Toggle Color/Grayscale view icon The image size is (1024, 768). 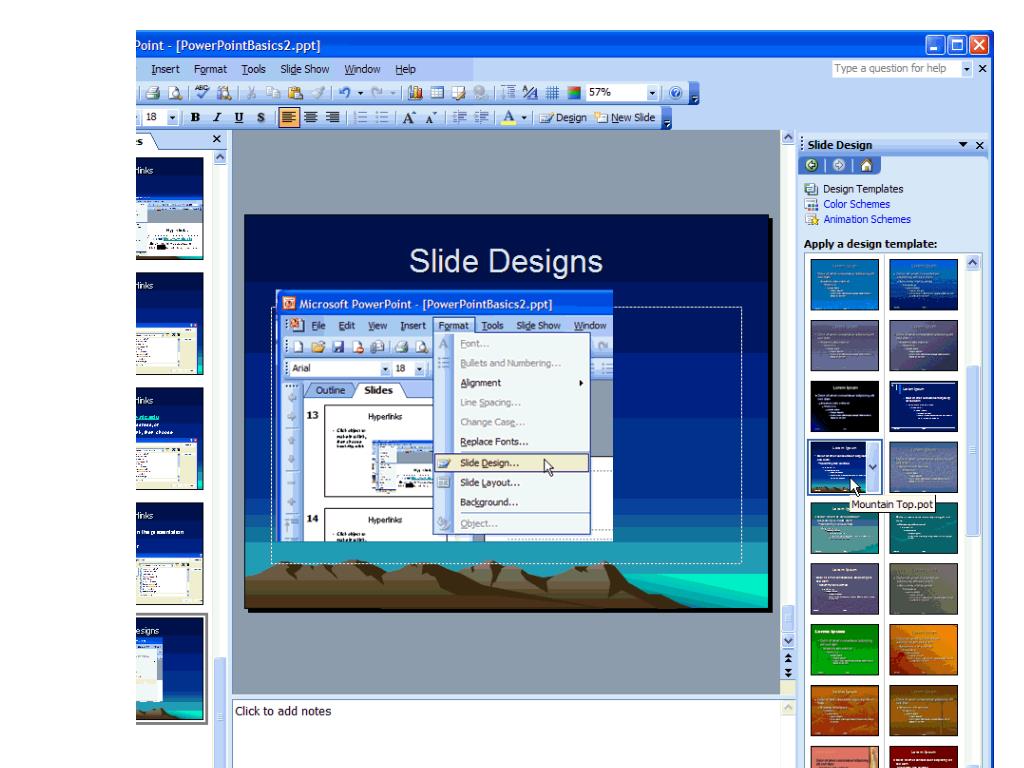coord(574,93)
